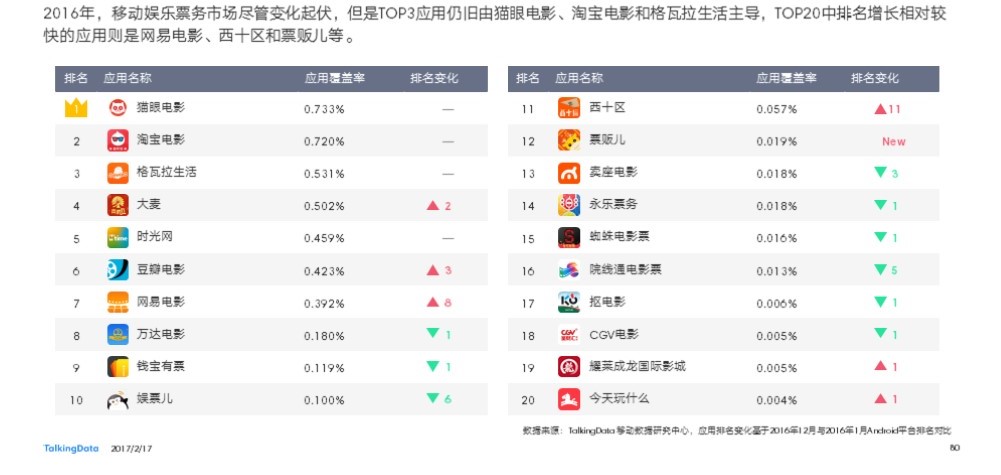Screen dimensions: 1001x475
Task: Click 应用覆盖率 header in right table
Action: tap(786, 79)
